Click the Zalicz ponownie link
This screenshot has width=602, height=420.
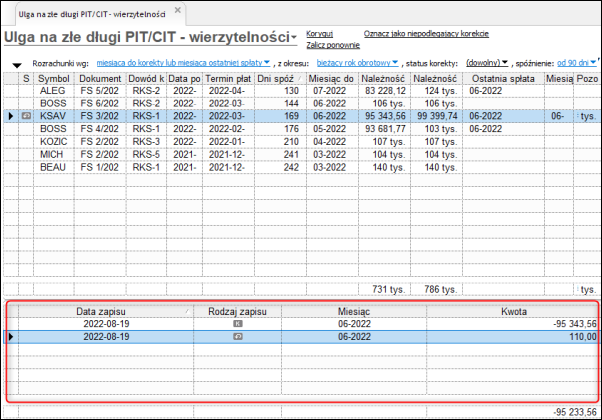point(333,45)
